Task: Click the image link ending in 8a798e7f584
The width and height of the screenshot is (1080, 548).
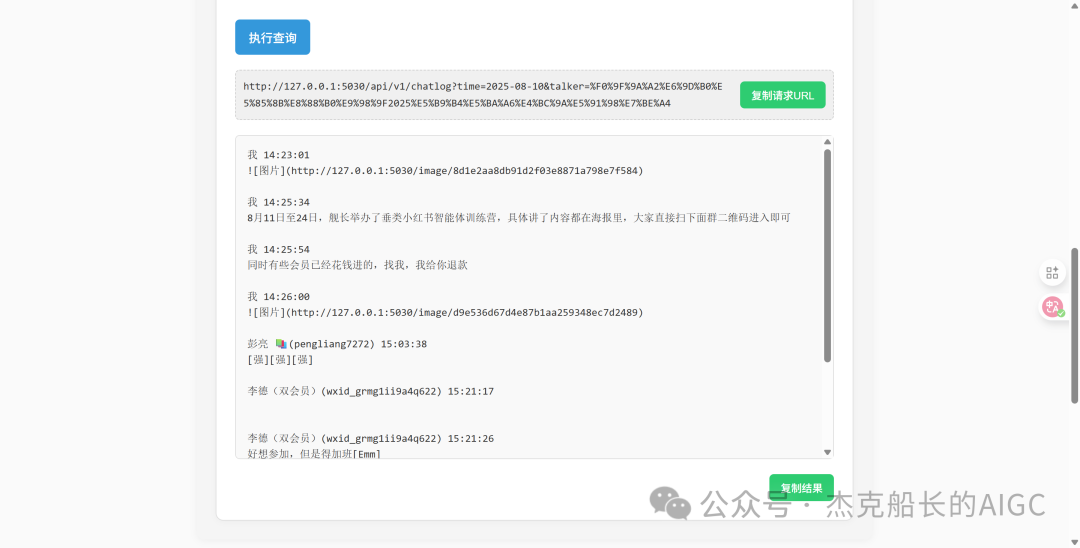Action: pos(445,171)
